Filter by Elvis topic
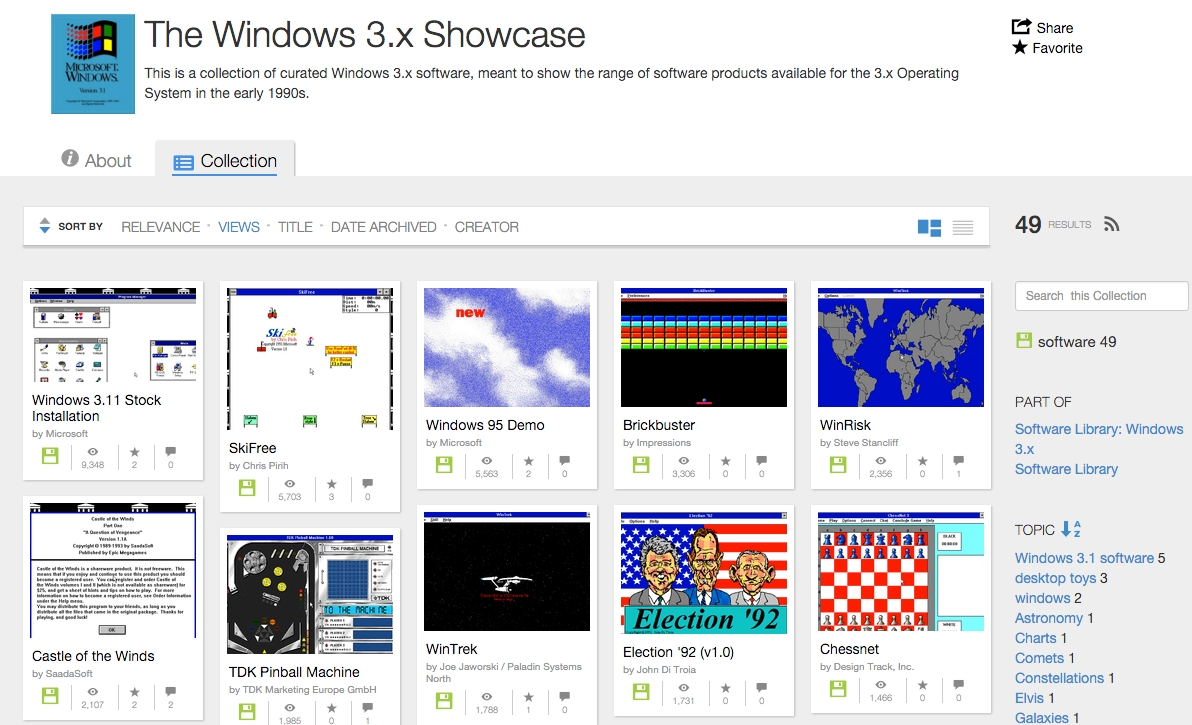 1029,697
